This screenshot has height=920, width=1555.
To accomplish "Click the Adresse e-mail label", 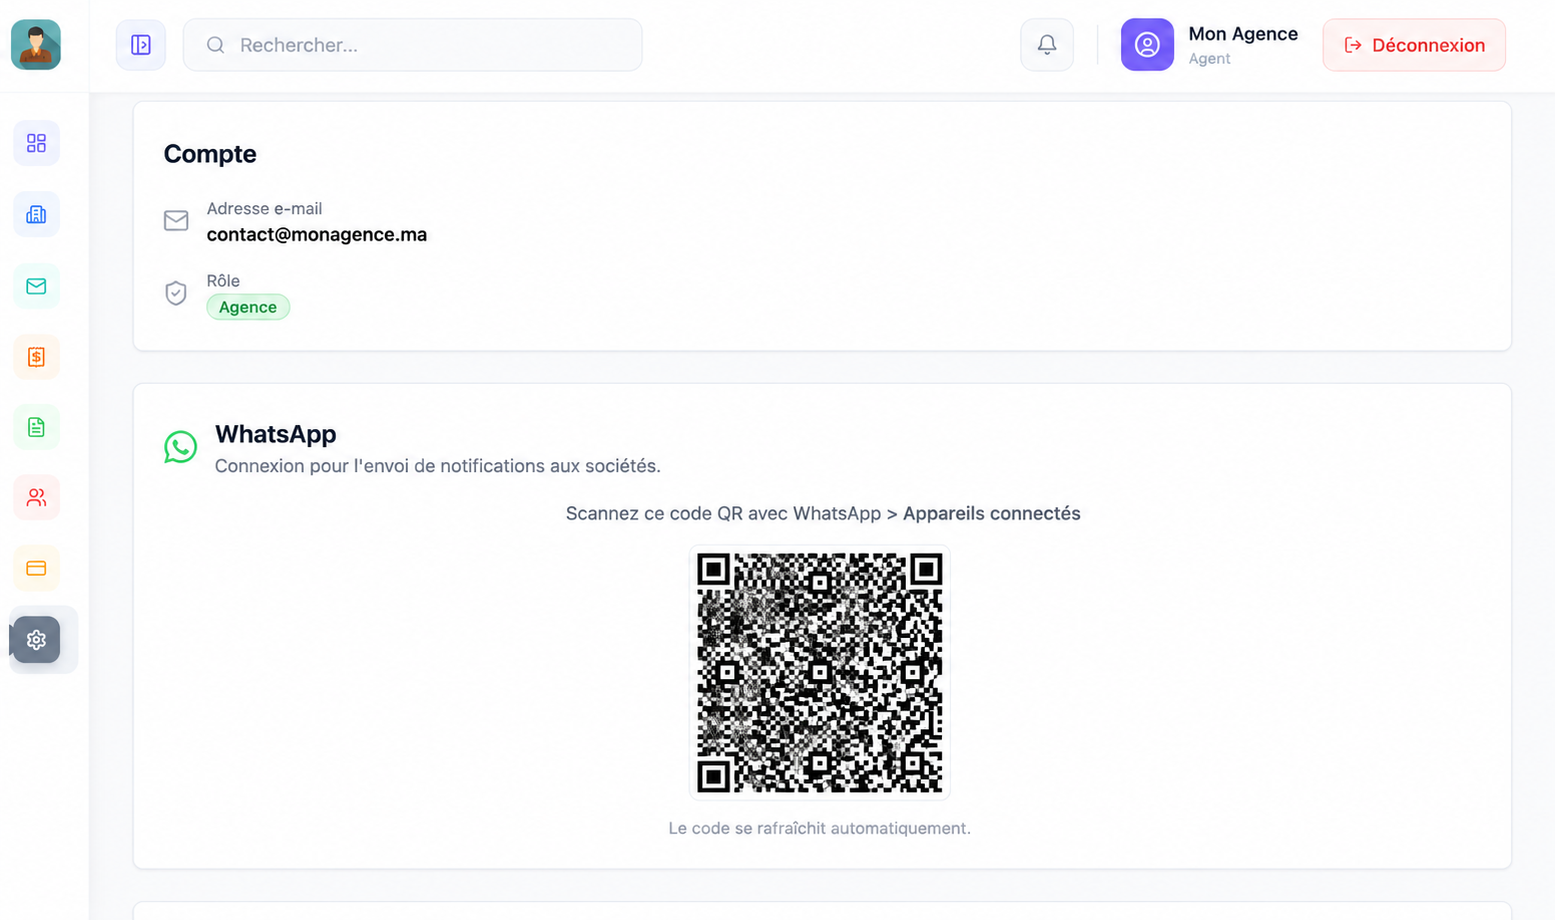I will coord(264,209).
